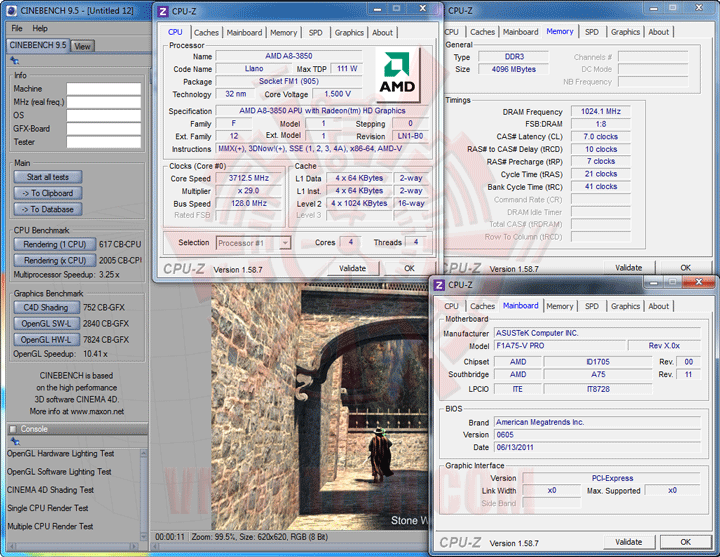Open Mainboard tab in the Memory window
The width and height of the screenshot is (720, 557).
tap(520, 32)
